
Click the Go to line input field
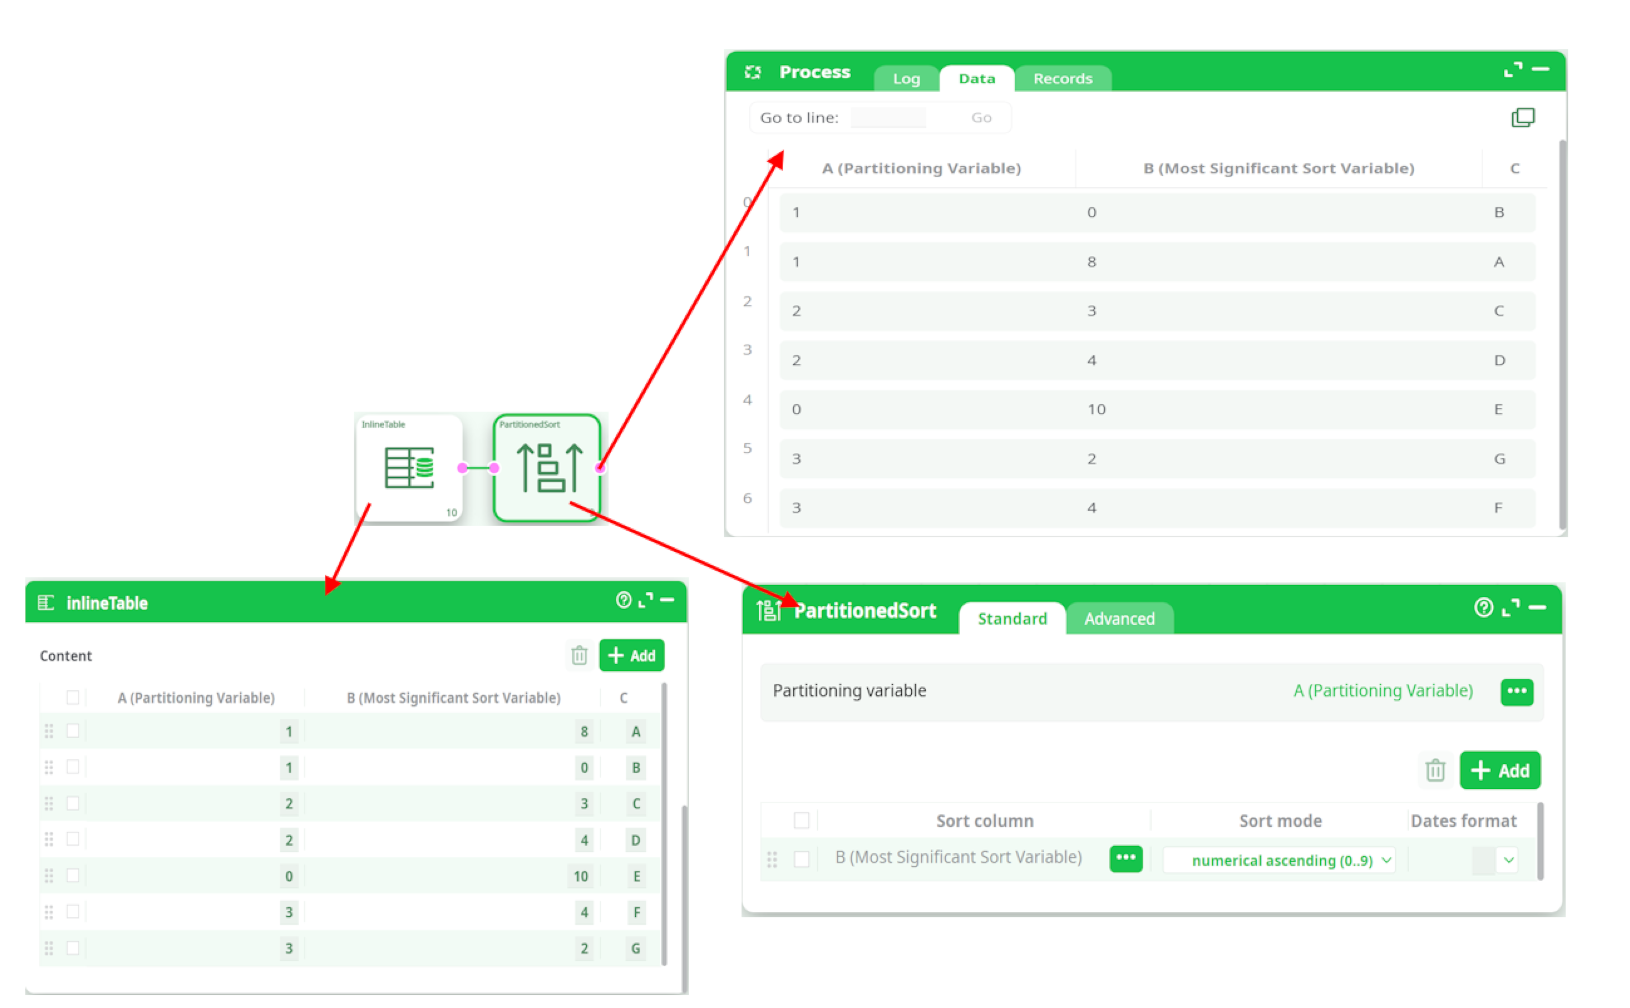888,118
